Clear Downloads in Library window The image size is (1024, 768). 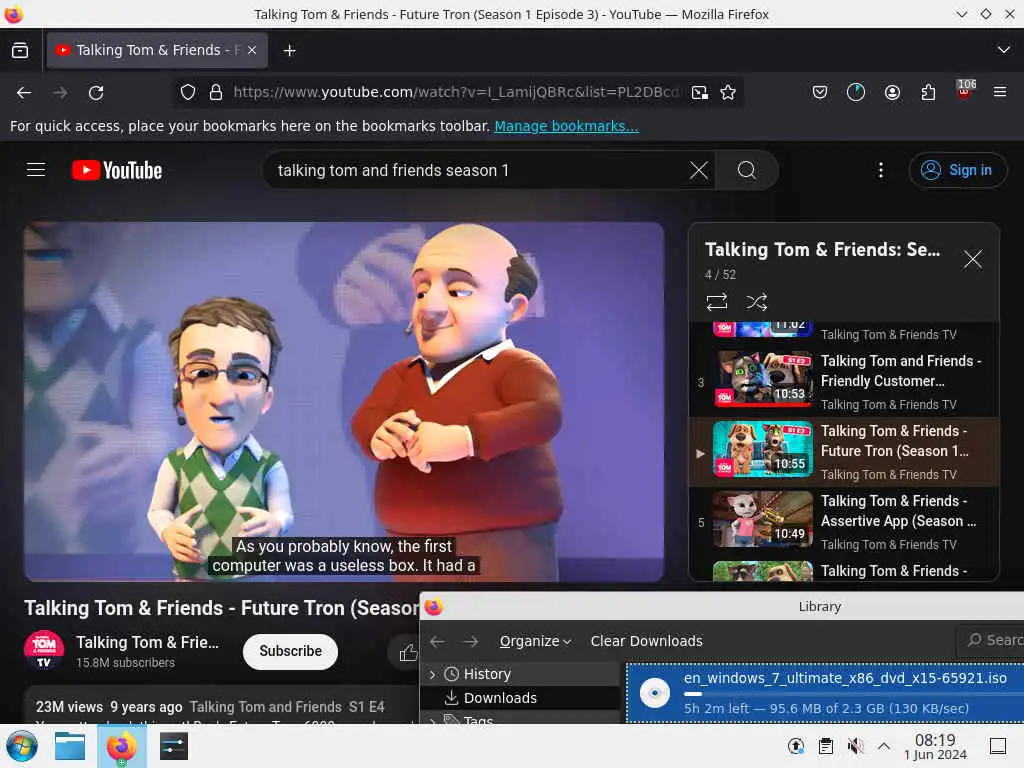647,641
